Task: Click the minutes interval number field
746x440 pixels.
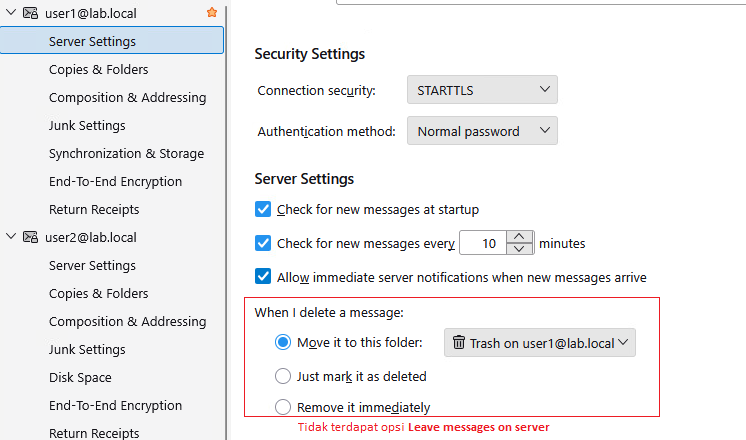Action: click(484, 243)
